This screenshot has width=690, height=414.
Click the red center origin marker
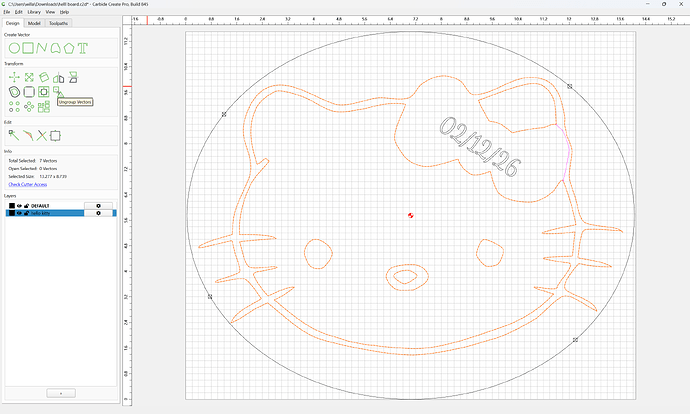pyautogui.click(x=411, y=215)
